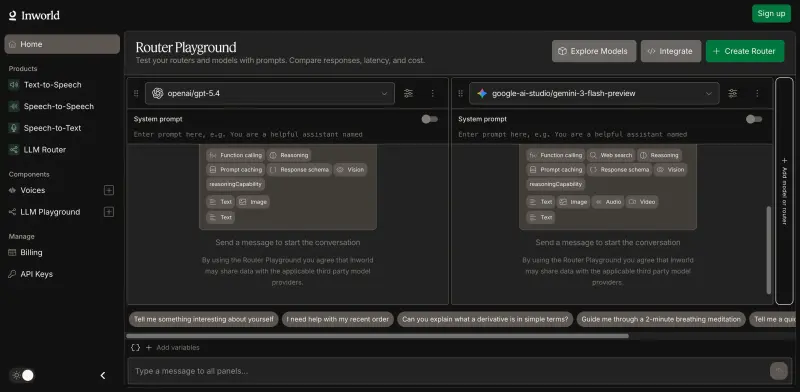Click the API Keys key icon
This screenshot has width=800, height=392.
12,274
